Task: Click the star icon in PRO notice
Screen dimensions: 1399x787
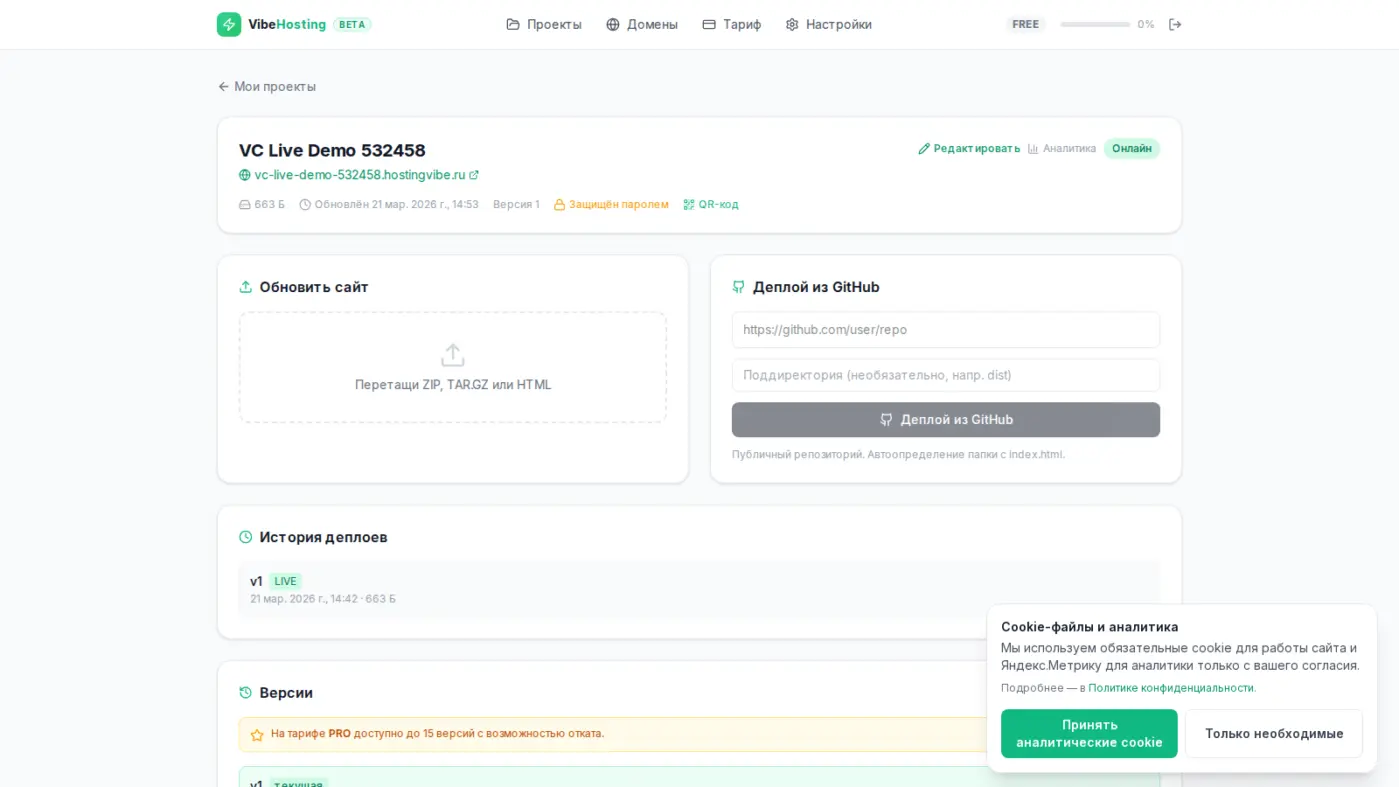Action: [257, 735]
